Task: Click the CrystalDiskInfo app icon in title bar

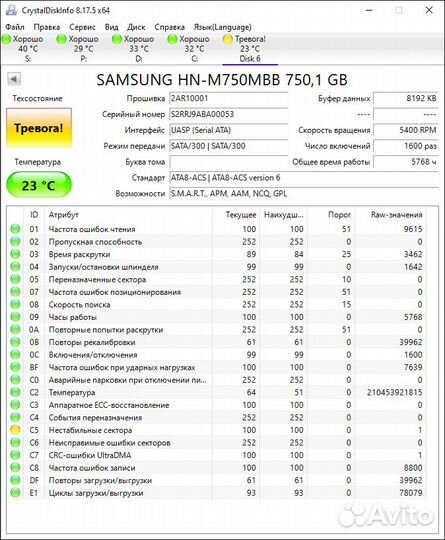Action: [x=11, y=10]
